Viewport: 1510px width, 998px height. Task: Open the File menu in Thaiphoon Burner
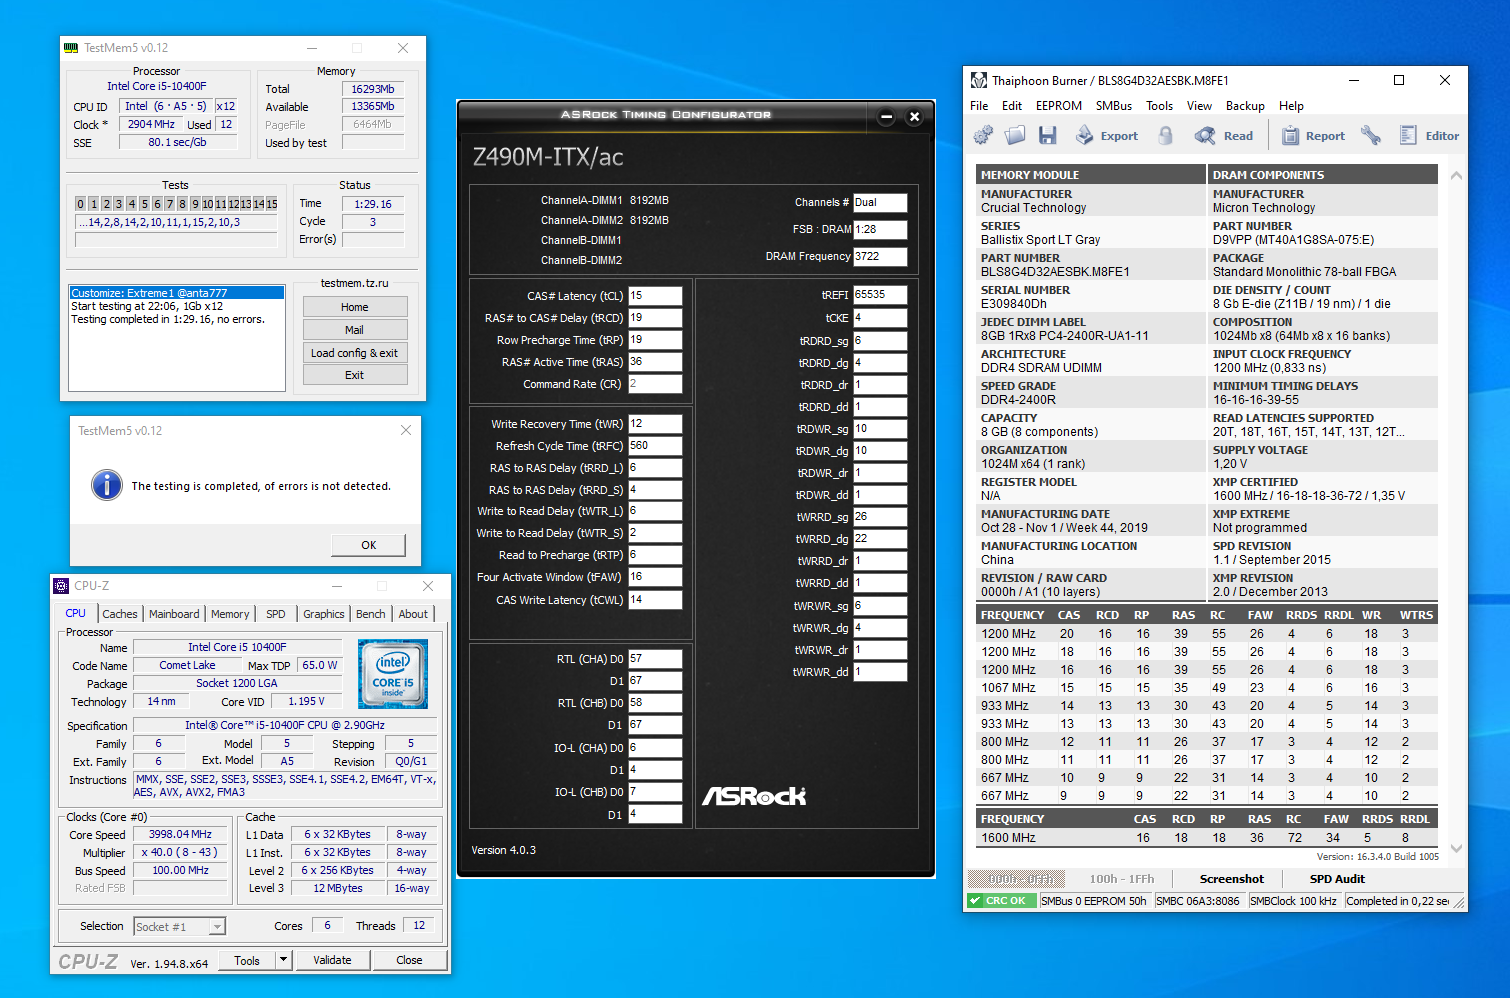[x=979, y=106]
